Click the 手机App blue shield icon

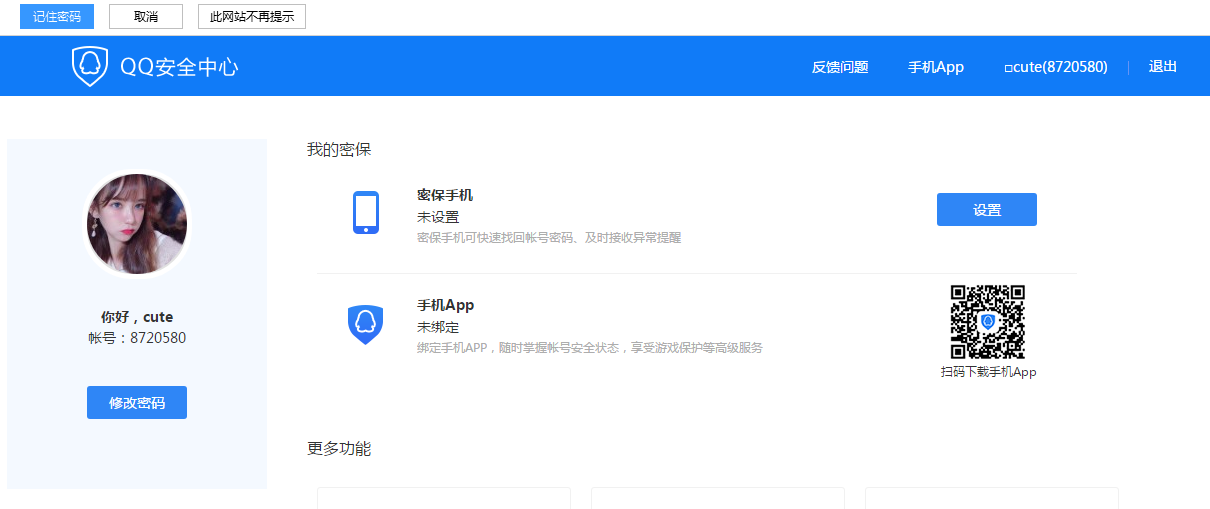click(366, 325)
